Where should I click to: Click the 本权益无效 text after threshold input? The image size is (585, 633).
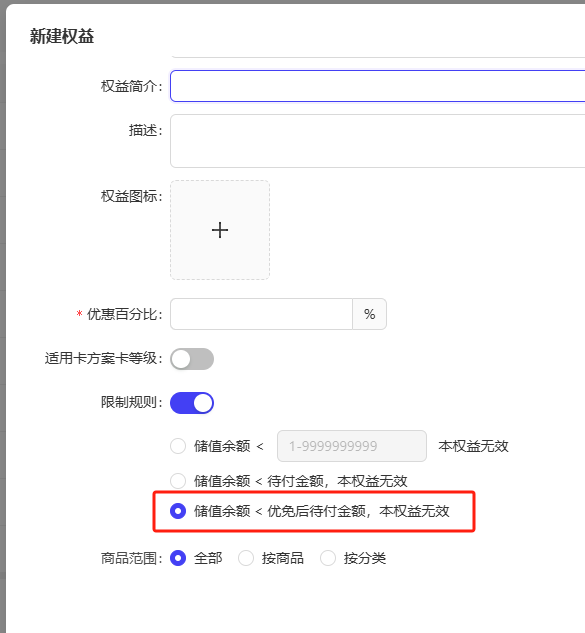click(x=473, y=446)
